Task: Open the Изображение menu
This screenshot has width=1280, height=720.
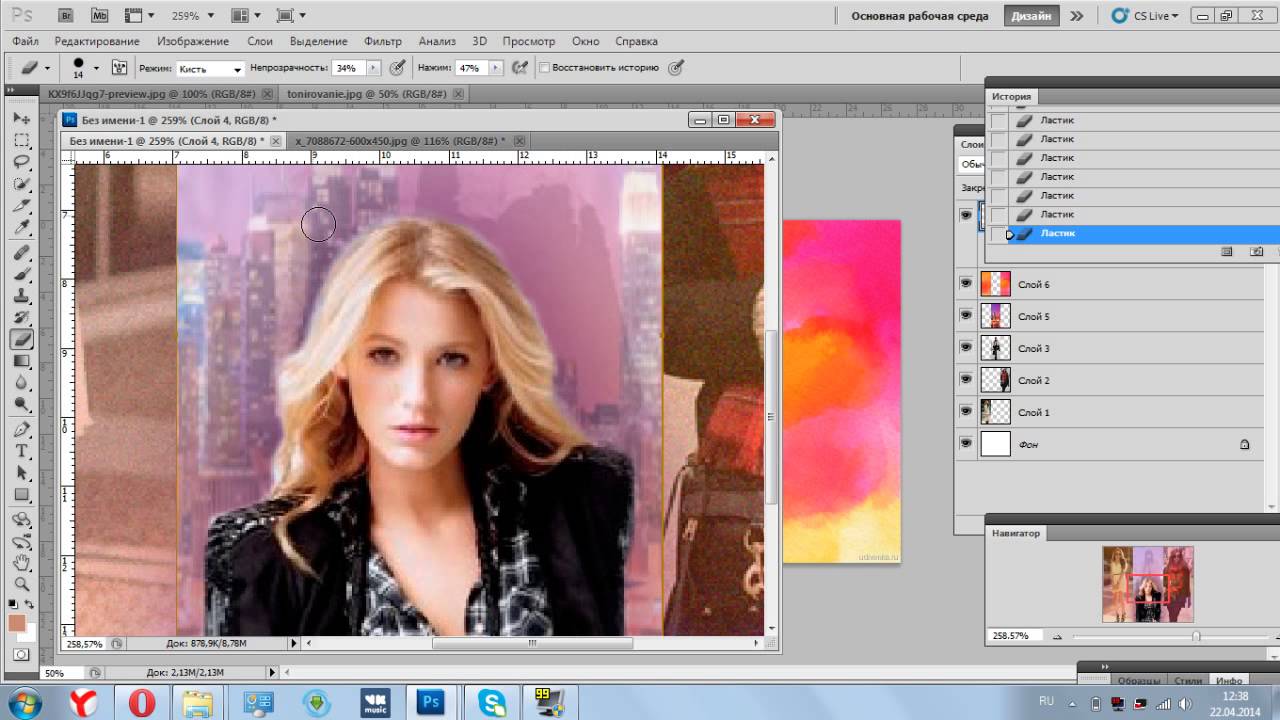Action: [193, 41]
